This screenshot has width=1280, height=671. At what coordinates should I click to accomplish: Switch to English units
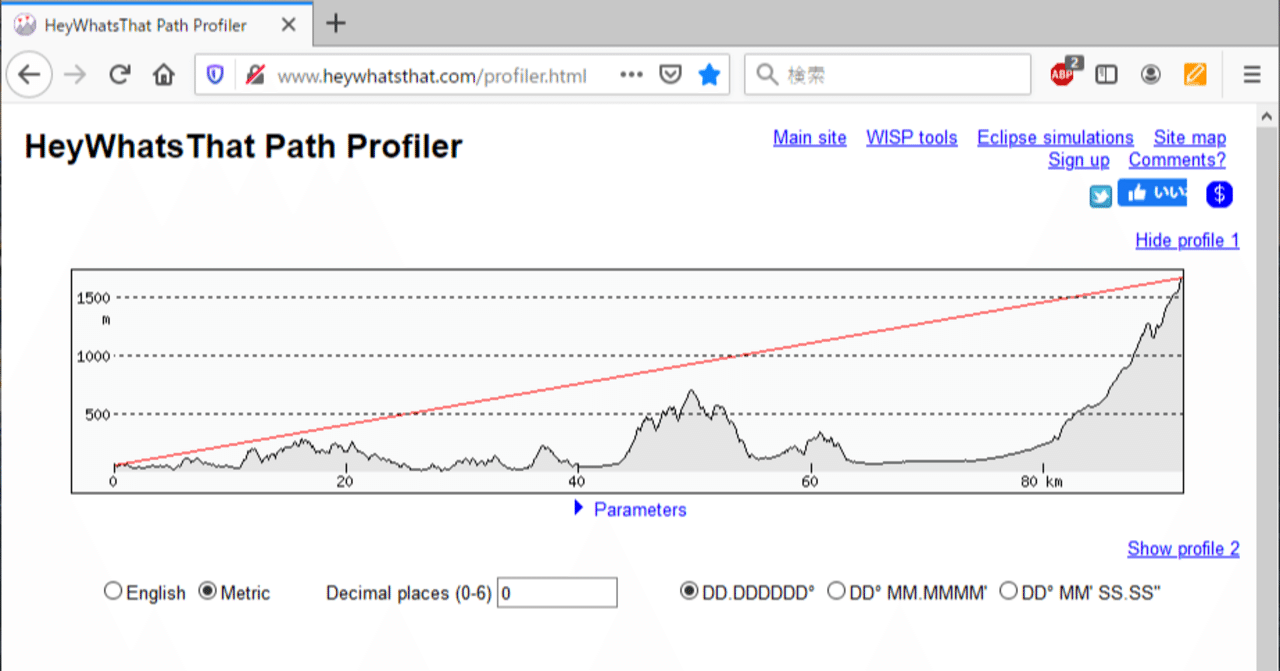[113, 590]
